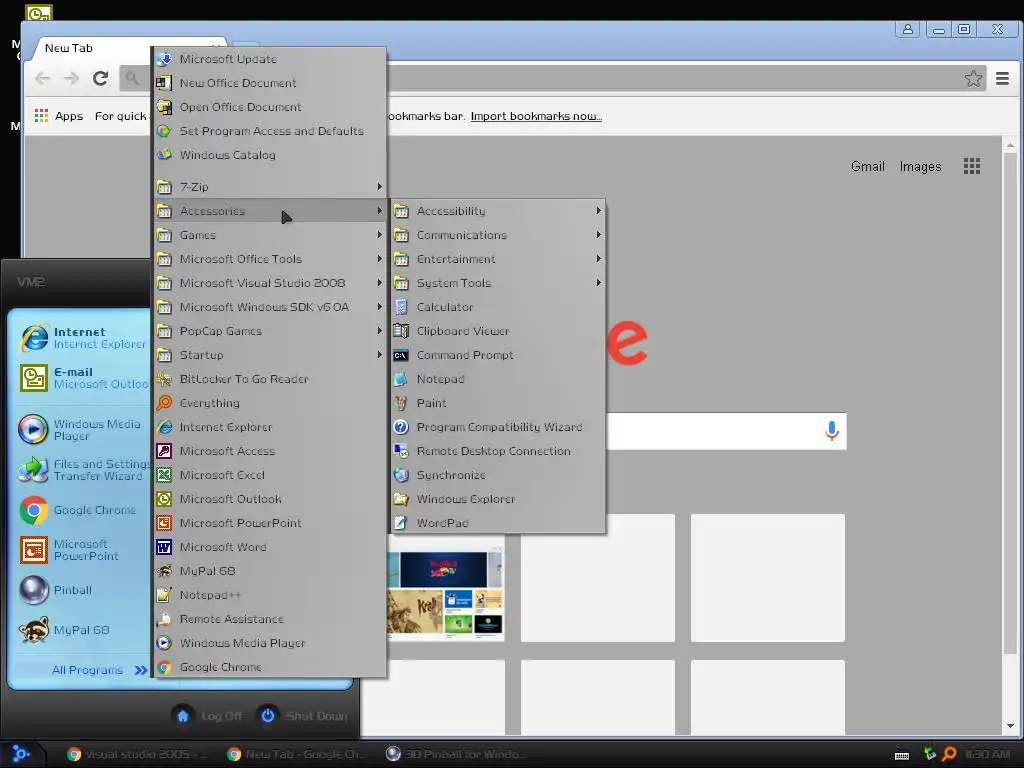This screenshot has width=1024, height=768.
Task: Open Chrome hamburger menu
Action: (x=1002, y=78)
